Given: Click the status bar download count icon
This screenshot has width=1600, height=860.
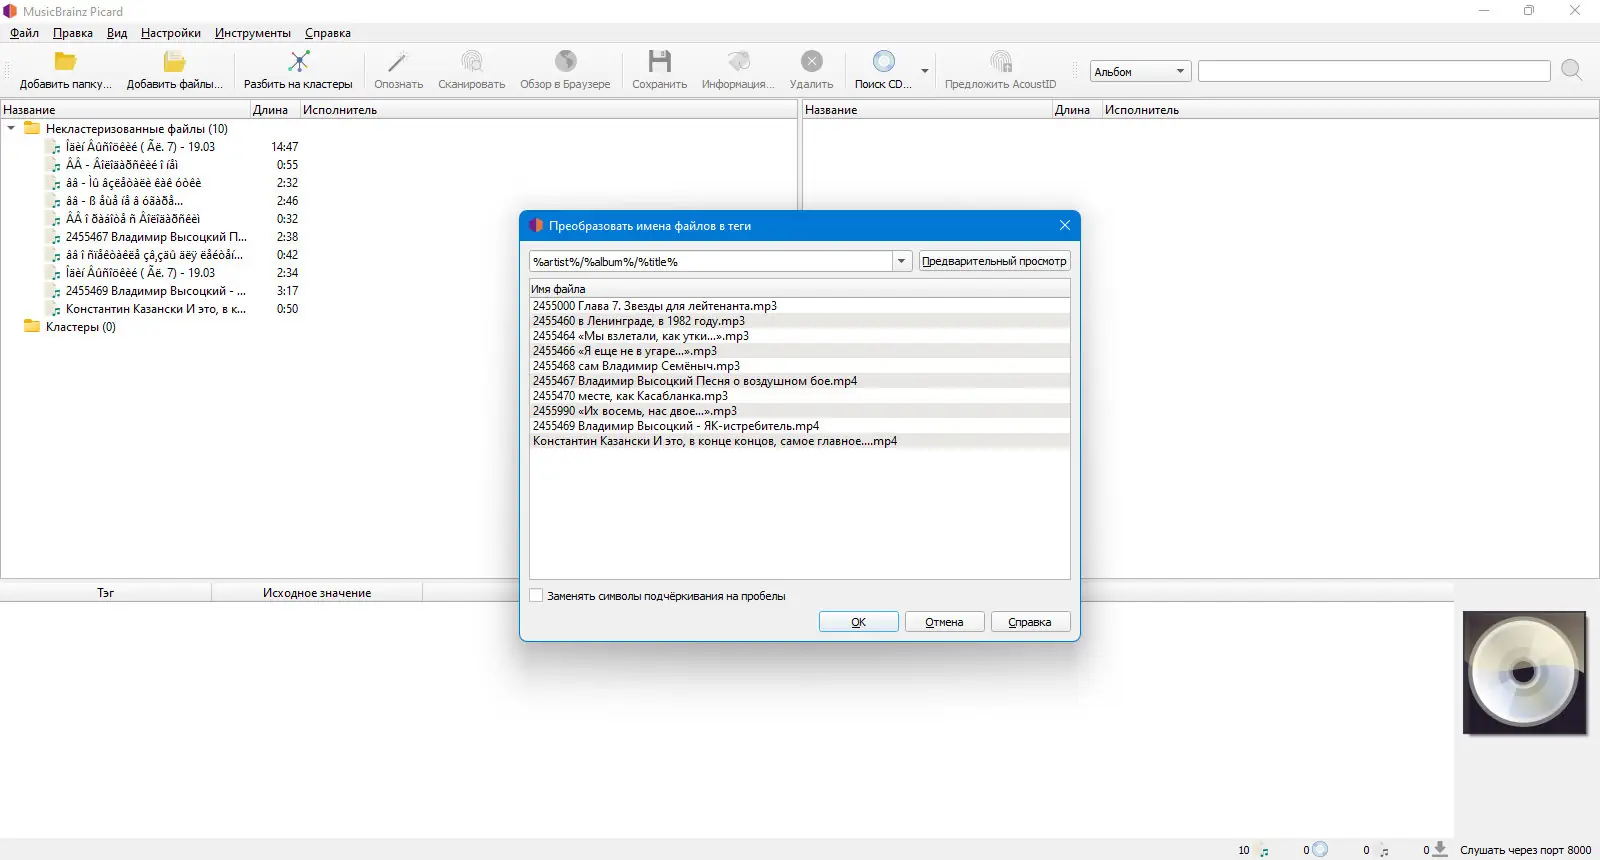Looking at the screenshot, I should click(x=1440, y=849).
